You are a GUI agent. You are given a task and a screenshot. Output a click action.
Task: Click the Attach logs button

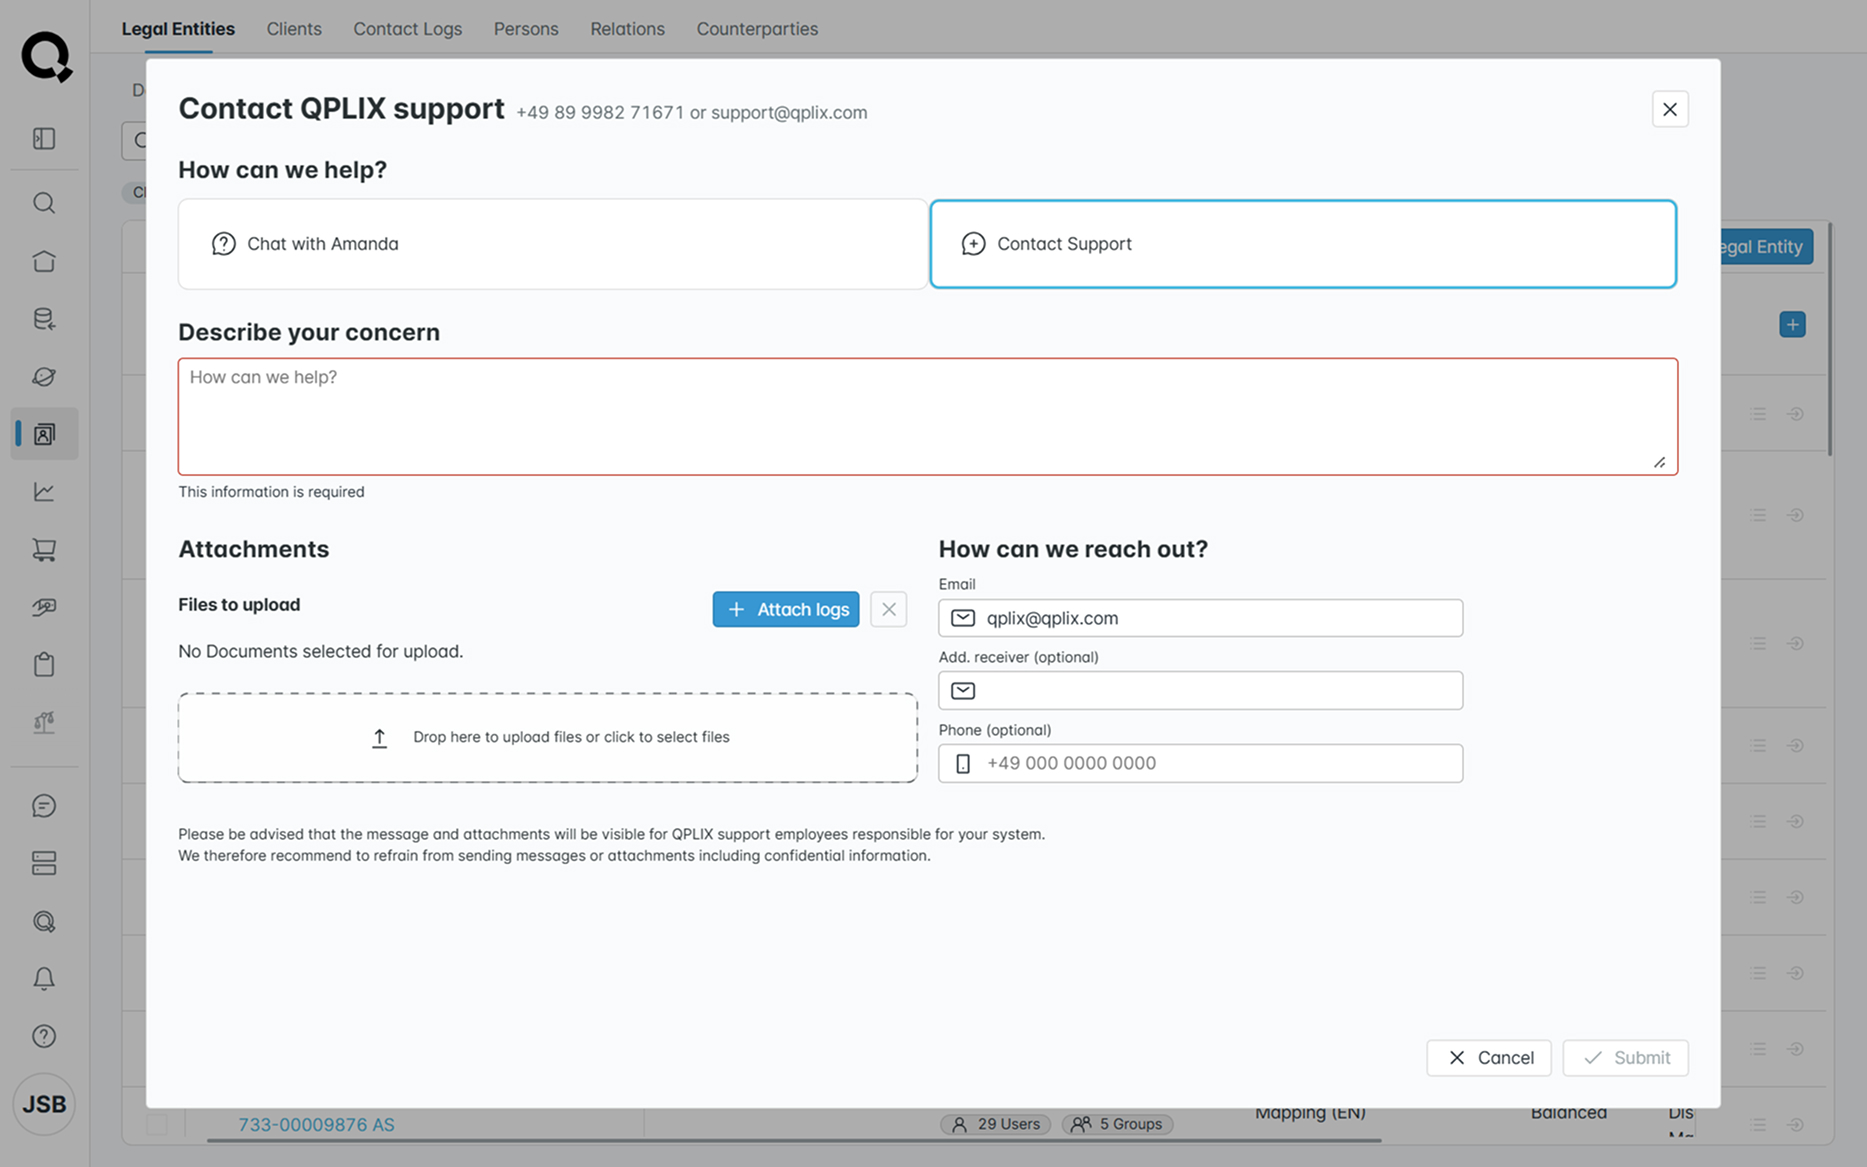(x=786, y=609)
